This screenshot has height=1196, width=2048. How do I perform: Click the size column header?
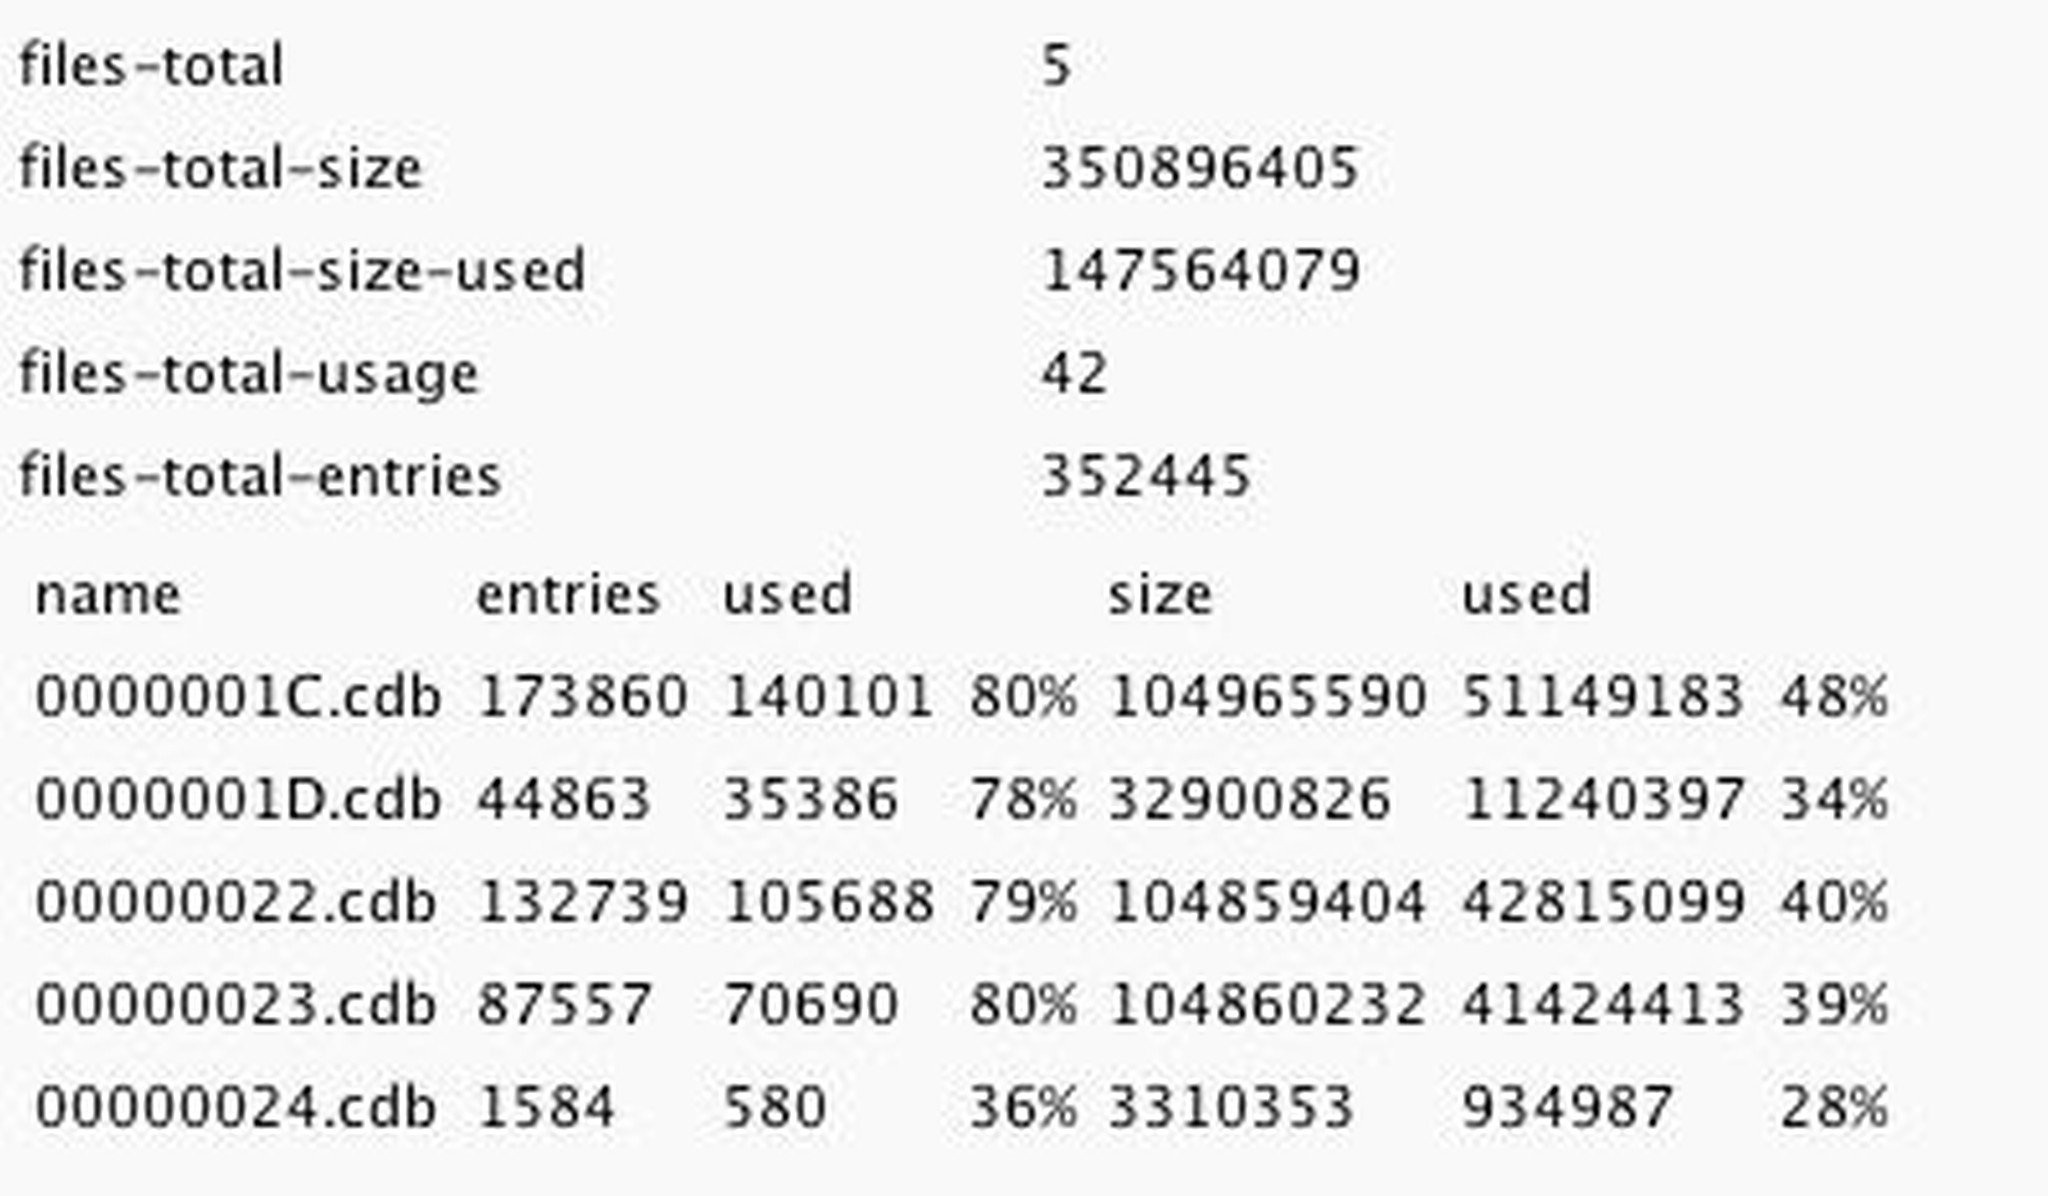click(x=1160, y=595)
